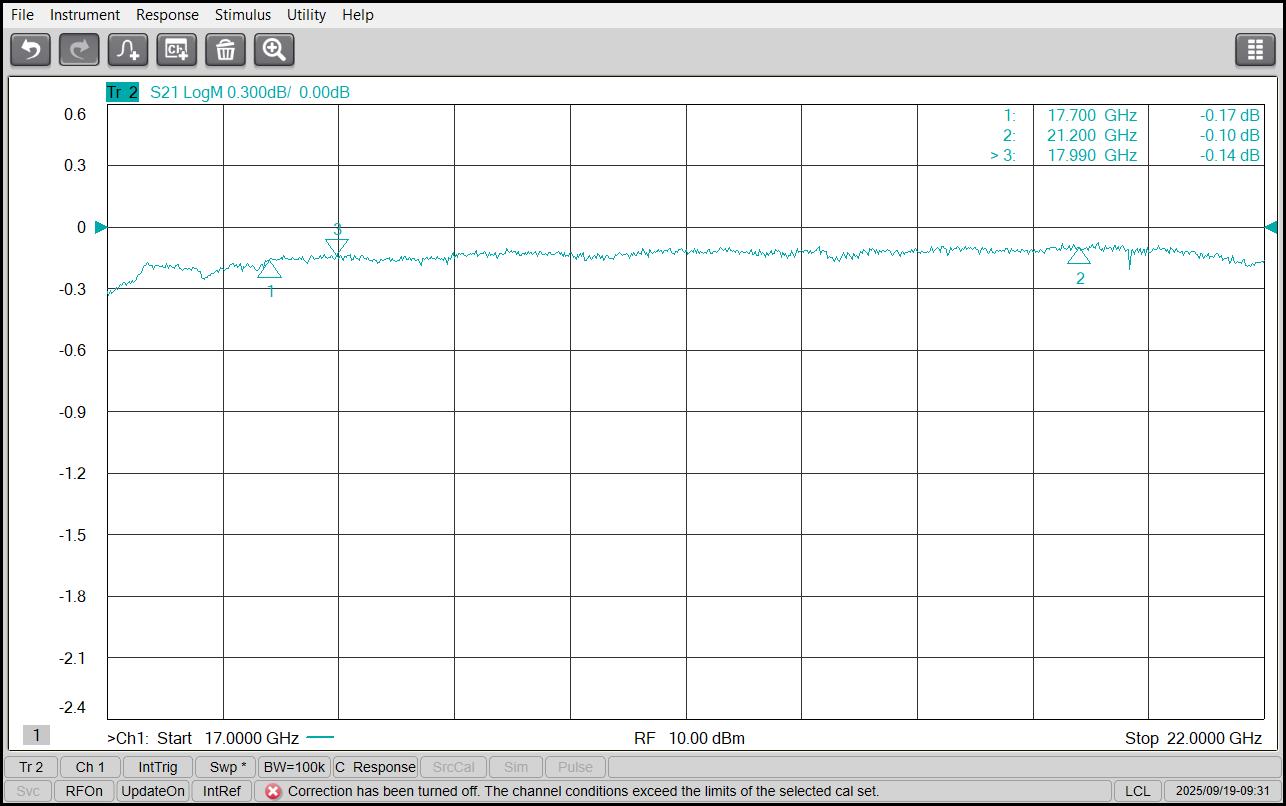Add a new channel with toolbar icon
Screen dimensions: 1286x806
(177, 49)
